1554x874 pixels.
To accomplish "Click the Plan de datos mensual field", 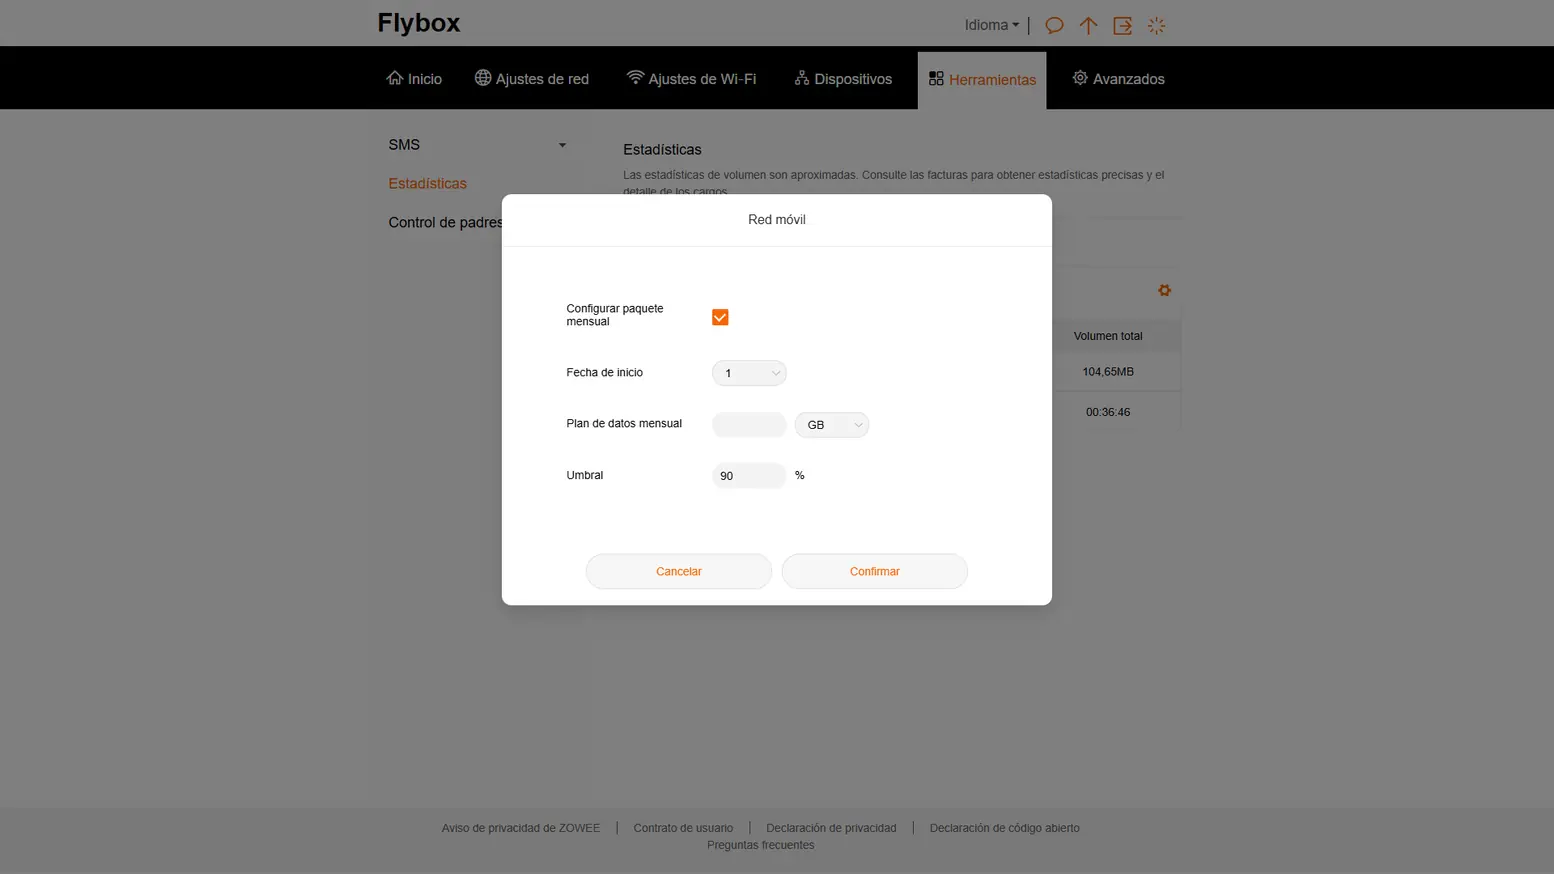I will pyautogui.click(x=749, y=425).
